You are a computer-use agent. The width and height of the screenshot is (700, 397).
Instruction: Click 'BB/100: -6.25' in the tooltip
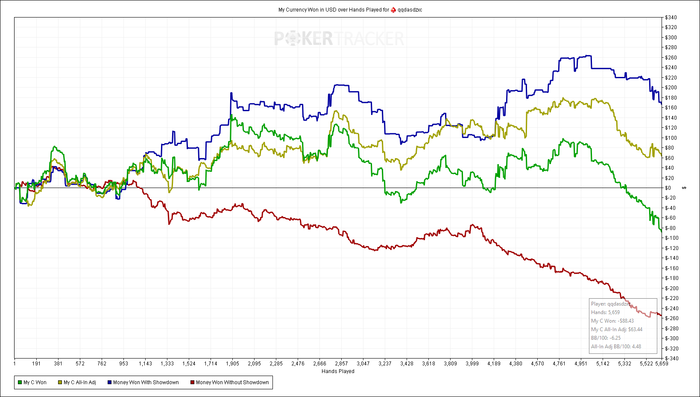606,338
